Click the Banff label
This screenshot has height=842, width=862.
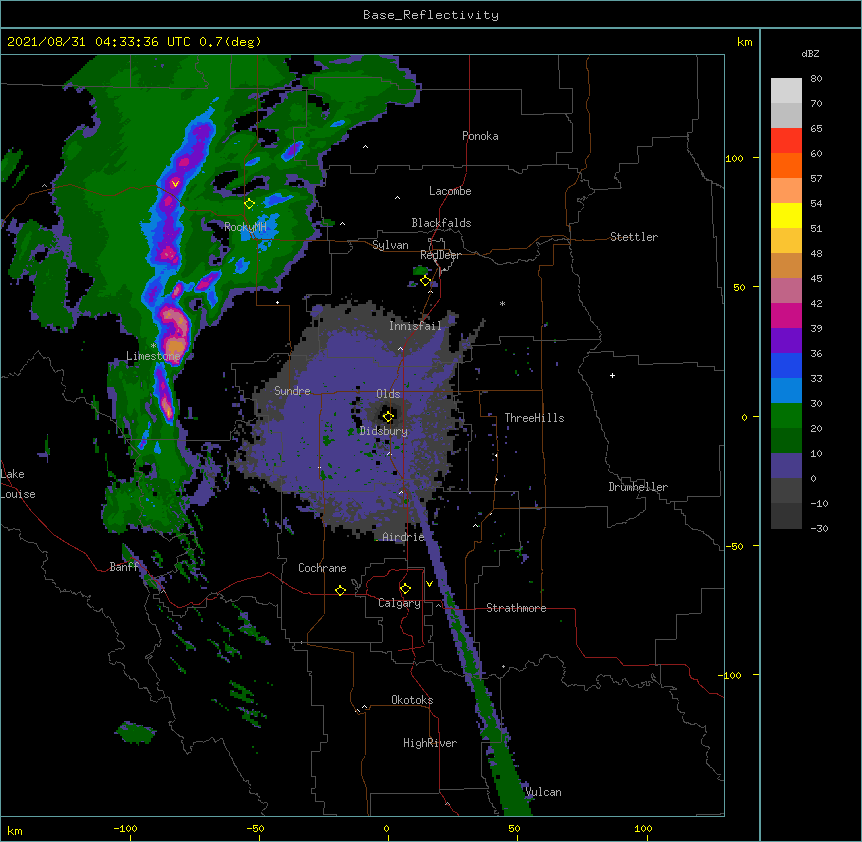click(x=124, y=567)
